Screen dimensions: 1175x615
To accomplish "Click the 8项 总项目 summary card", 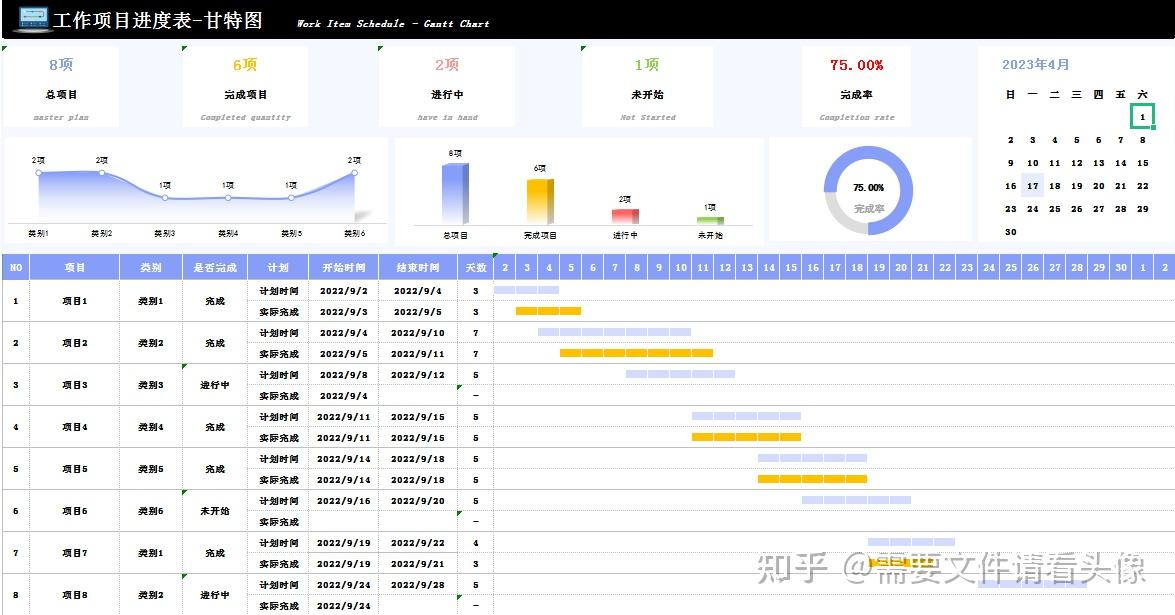I will point(61,87).
